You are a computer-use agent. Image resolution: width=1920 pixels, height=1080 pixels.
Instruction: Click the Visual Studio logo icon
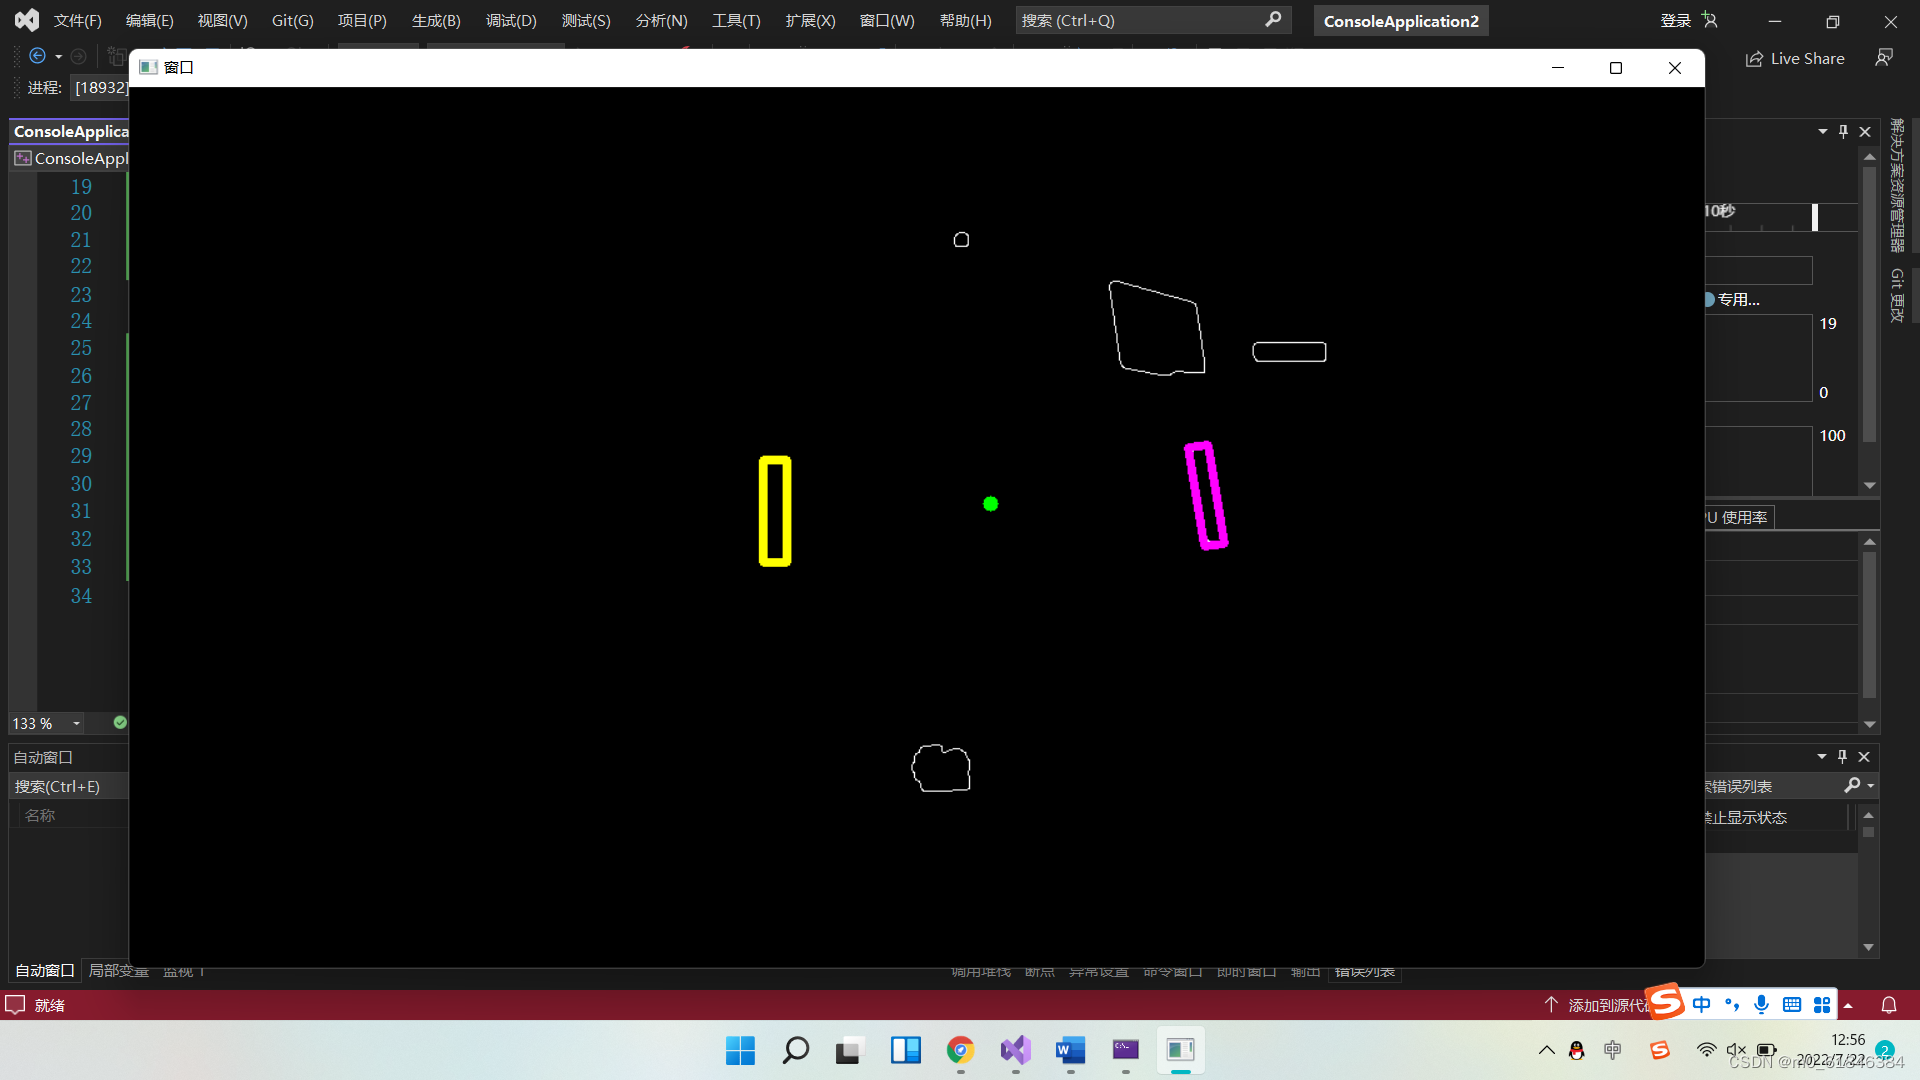pyautogui.click(x=27, y=20)
